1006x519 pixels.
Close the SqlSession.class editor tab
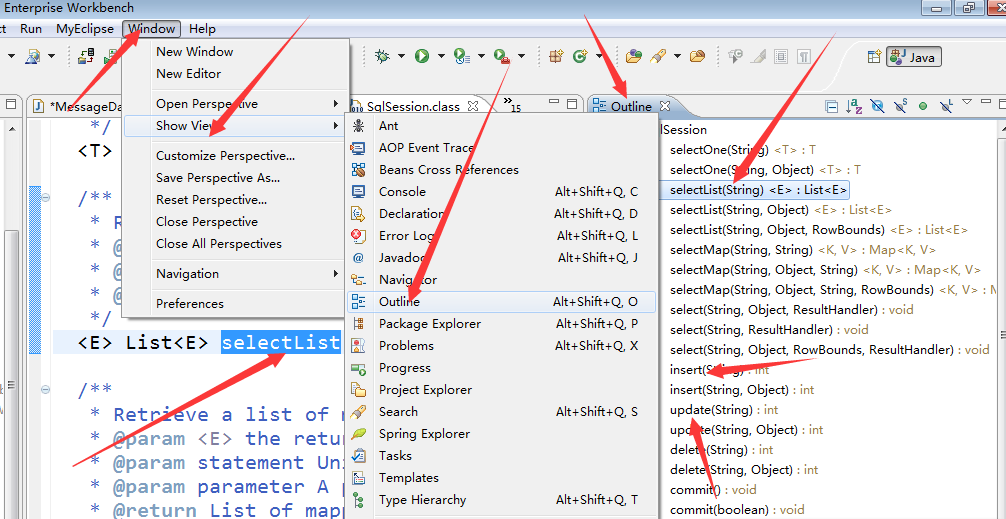(x=473, y=105)
